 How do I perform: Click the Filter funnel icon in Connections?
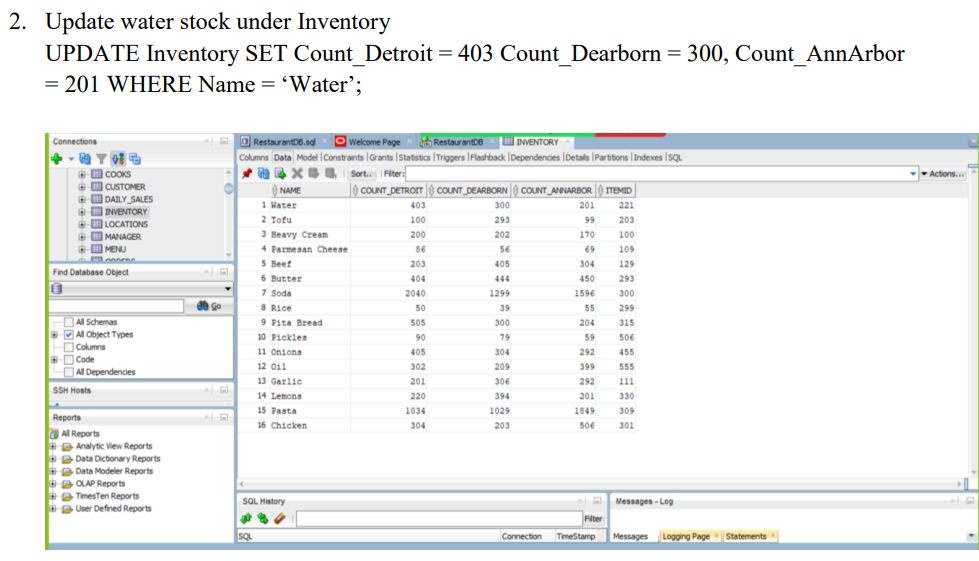[100, 158]
